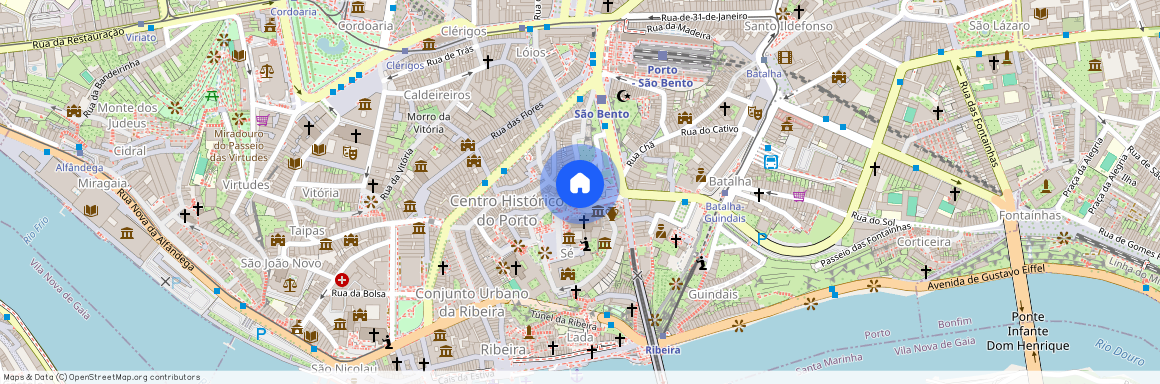Click the statue bust icon left of Batalha

(700, 175)
